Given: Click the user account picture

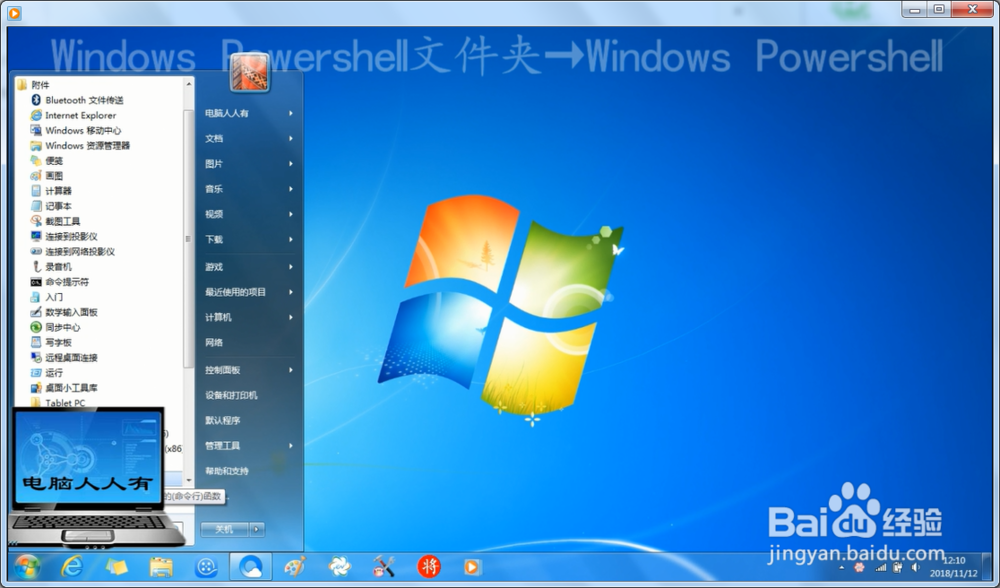Looking at the screenshot, I should 249,73.
